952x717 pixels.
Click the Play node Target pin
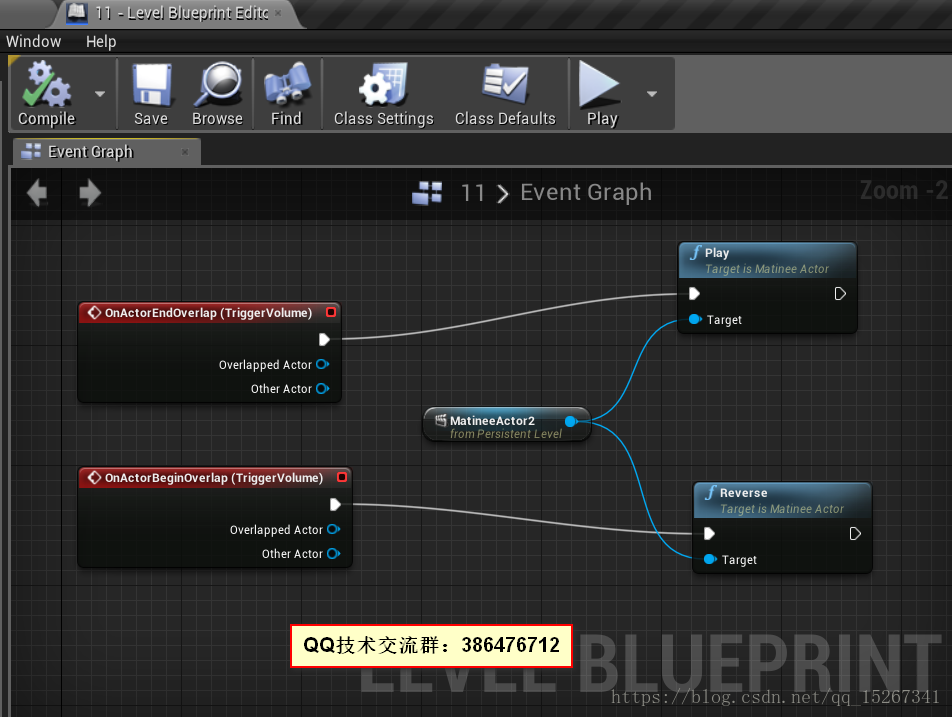coord(695,319)
